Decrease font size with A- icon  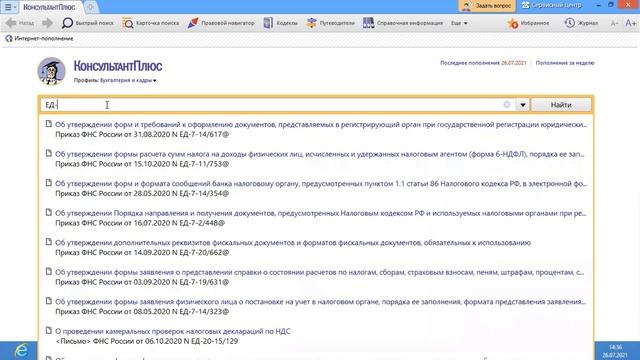(614, 24)
